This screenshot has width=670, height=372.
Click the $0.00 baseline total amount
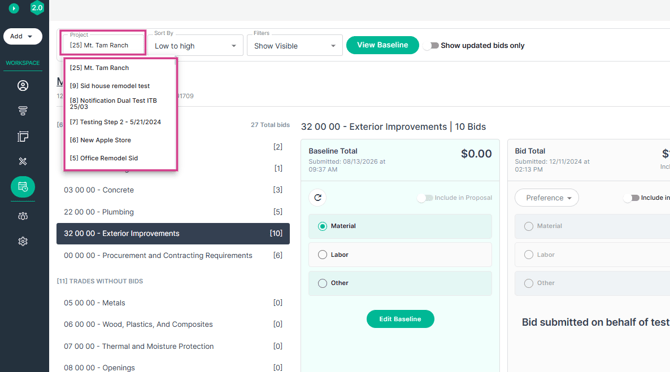point(476,154)
